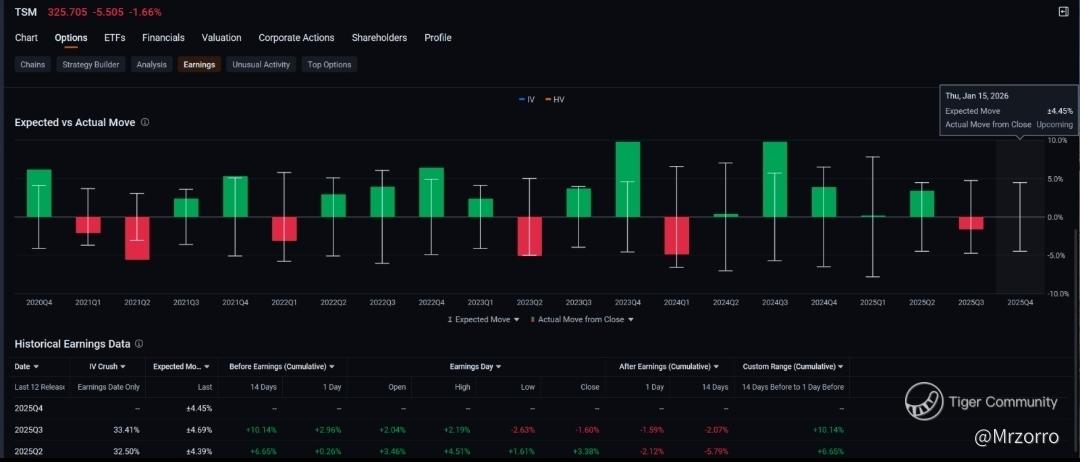This screenshot has width=1080, height=462.
Task: Click the +4.51% earnings day high cell
Action: (x=458, y=451)
